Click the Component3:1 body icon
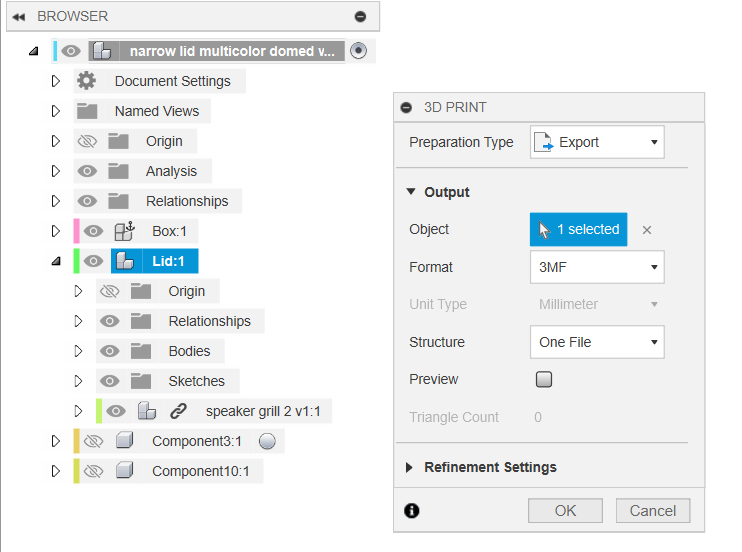This screenshot has height=552, width=742. (124, 441)
